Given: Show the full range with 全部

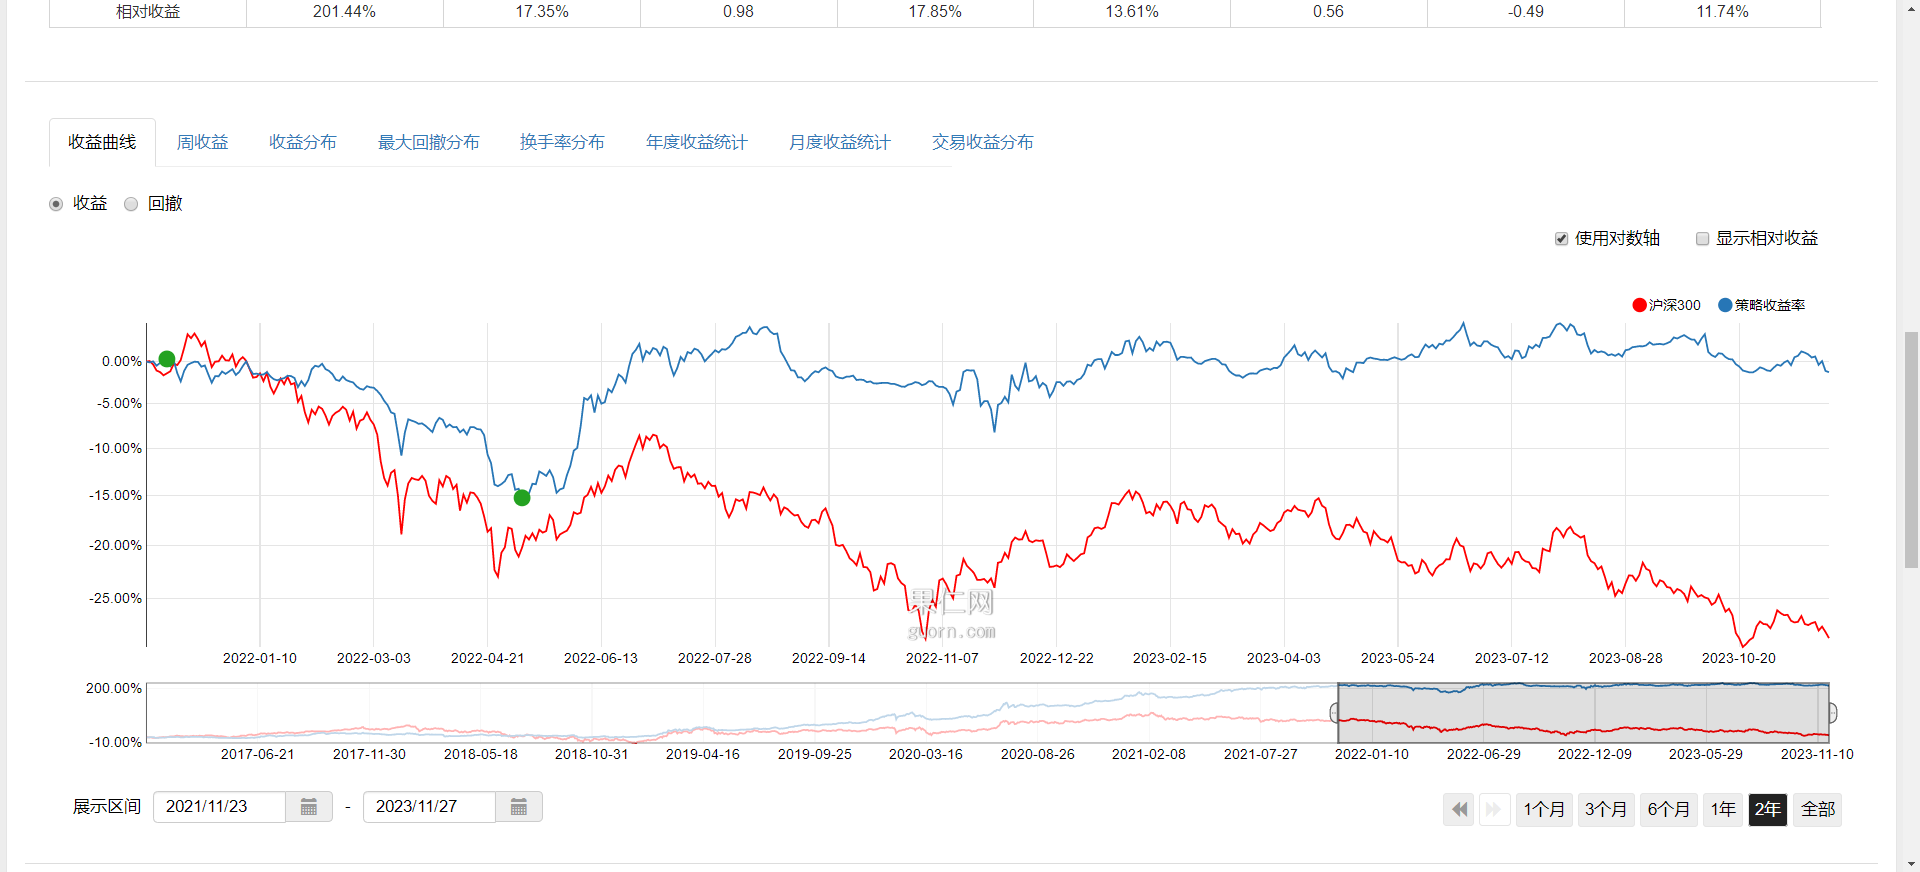Looking at the screenshot, I should click(1818, 809).
